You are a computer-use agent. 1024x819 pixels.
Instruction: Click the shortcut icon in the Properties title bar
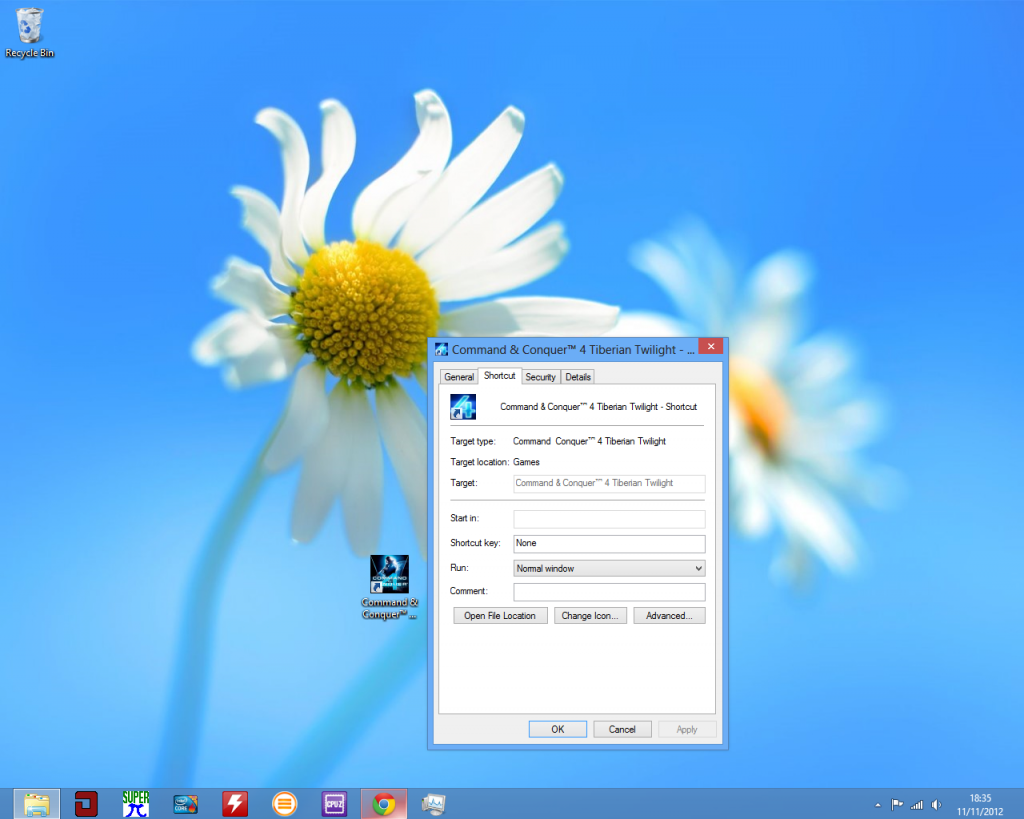click(x=441, y=349)
